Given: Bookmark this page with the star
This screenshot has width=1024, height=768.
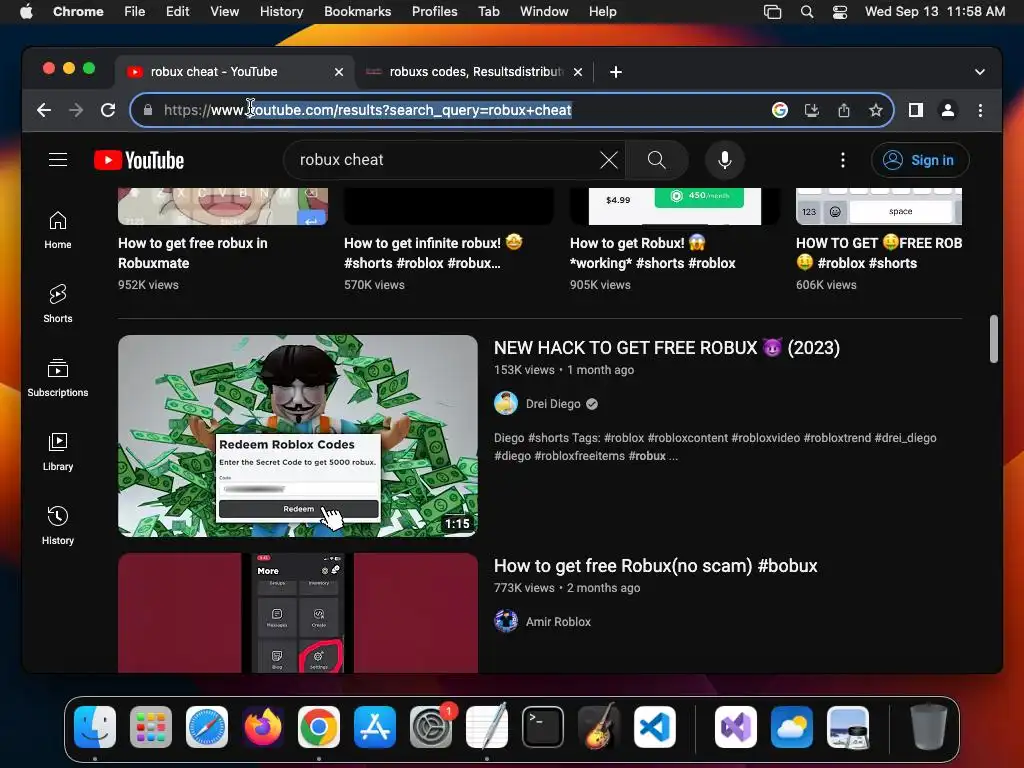Looking at the screenshot, I should click(876, 110).
